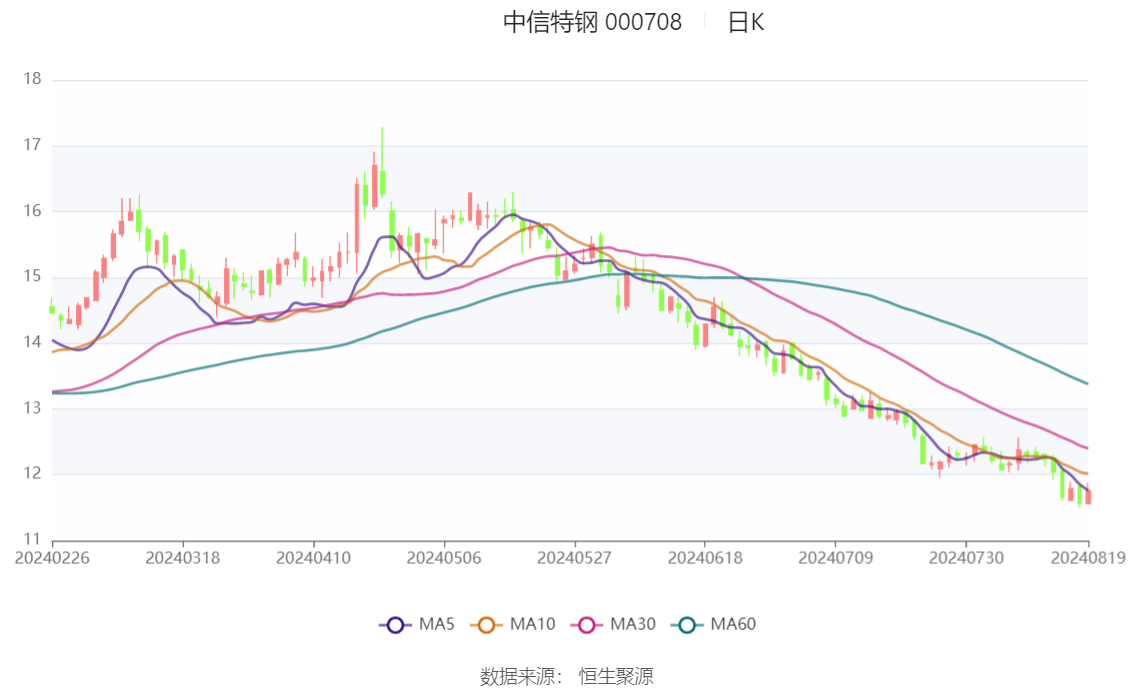Click y-axis value 17

point(32,145)
